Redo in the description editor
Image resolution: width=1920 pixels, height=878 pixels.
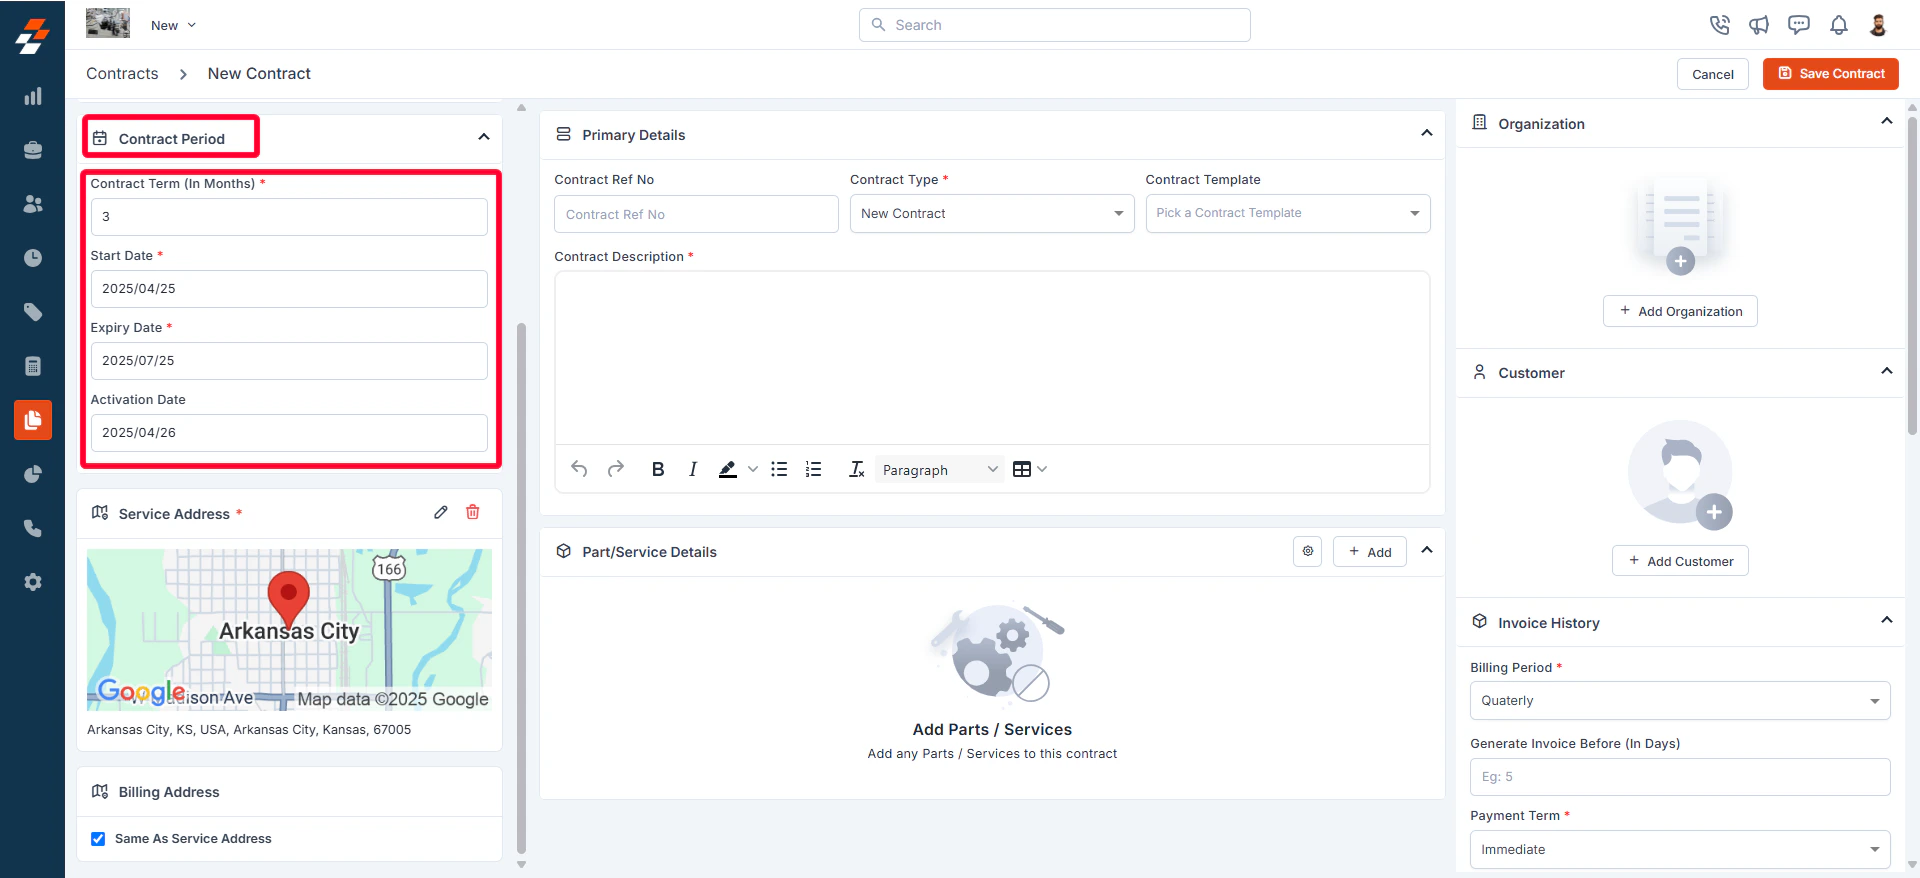click(616, 469)
